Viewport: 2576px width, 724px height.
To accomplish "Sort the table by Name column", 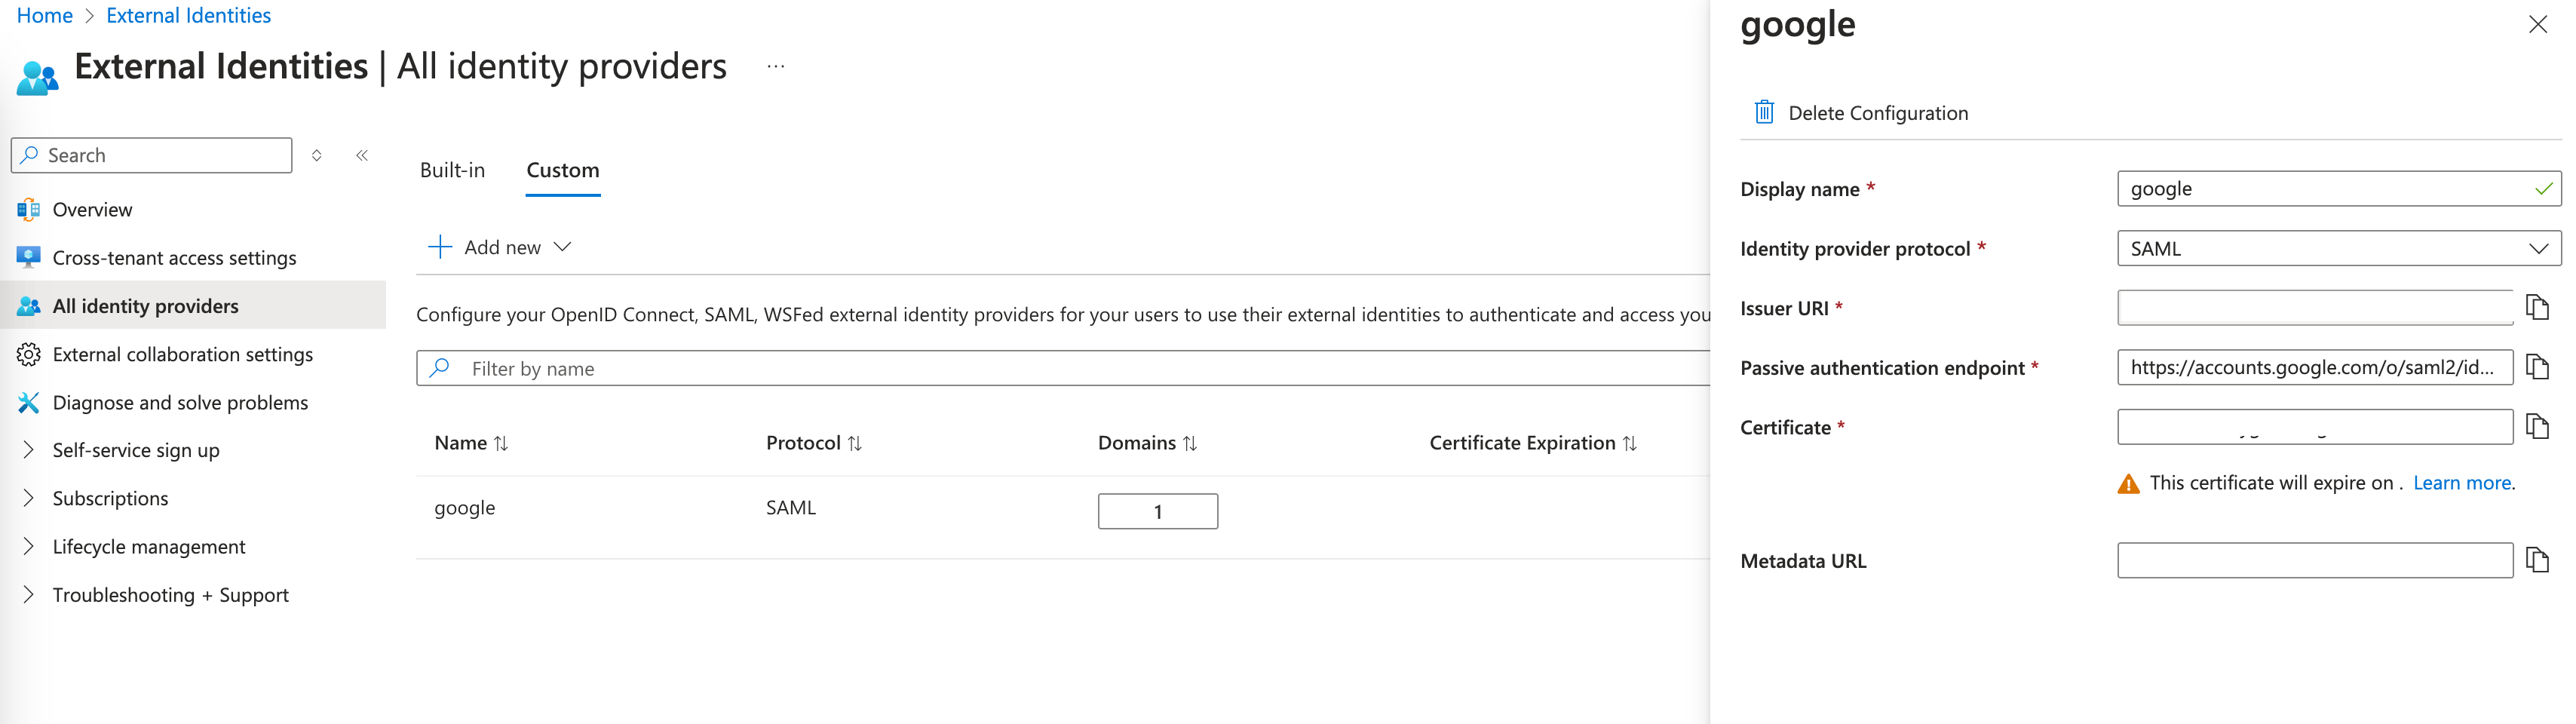I will (501, 443).
